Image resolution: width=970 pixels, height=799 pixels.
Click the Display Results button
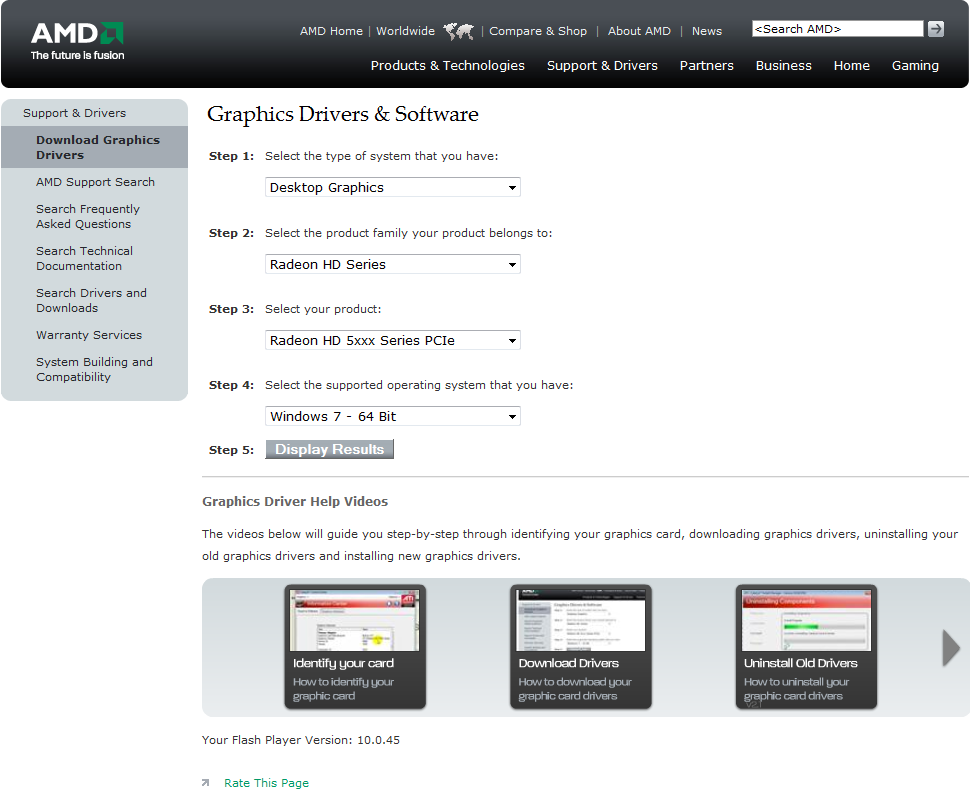point(330,450)
